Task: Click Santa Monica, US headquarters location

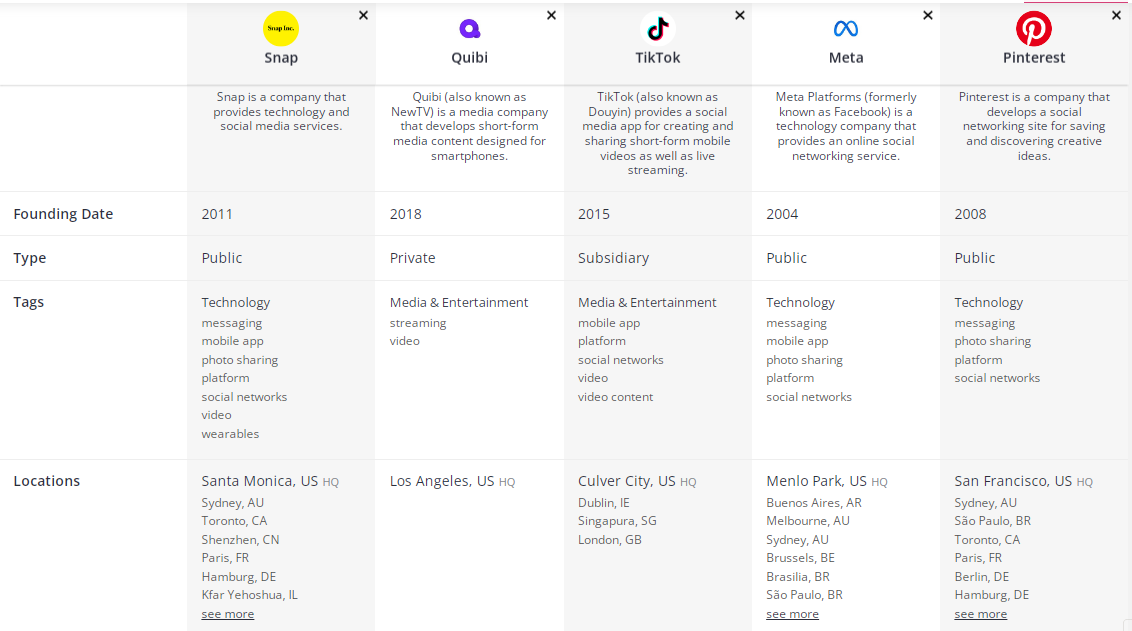Action: tap(259, 481)
